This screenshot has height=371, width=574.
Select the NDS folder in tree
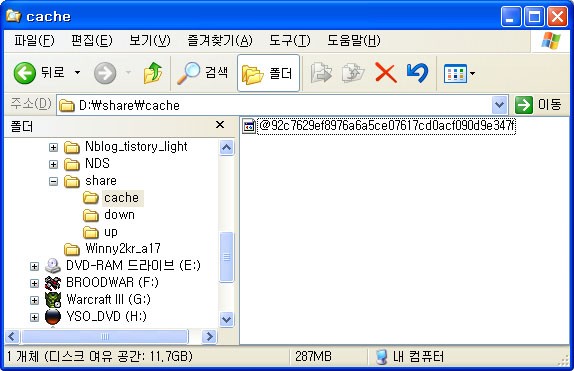[x=97, y=163]
